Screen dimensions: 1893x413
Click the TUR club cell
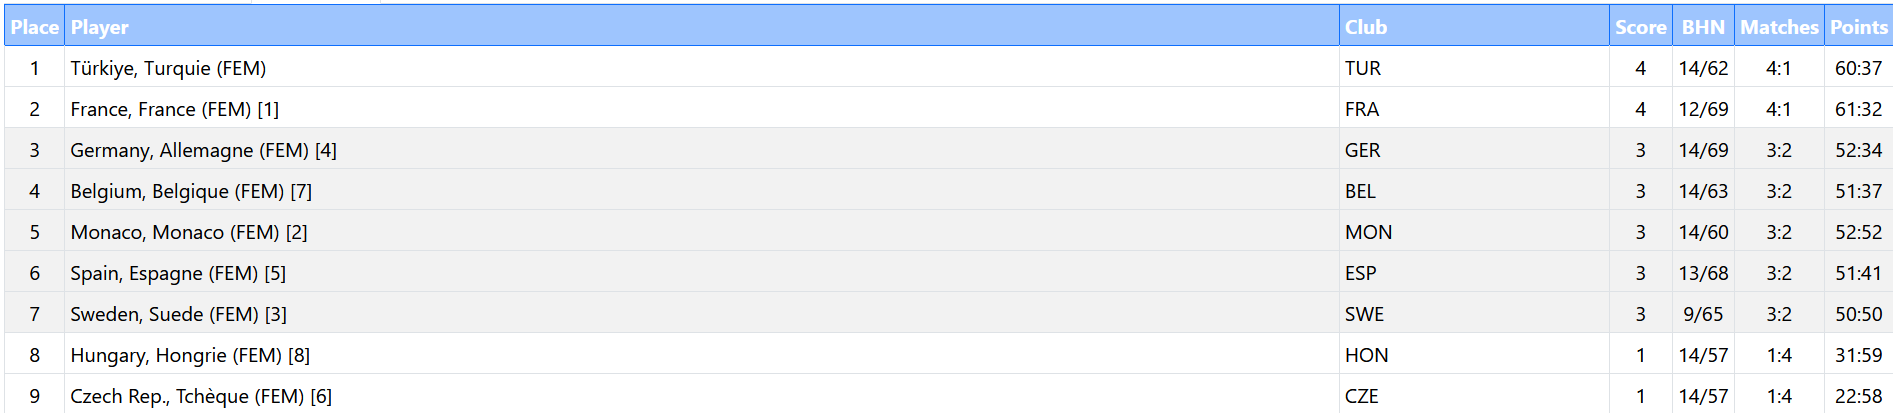pyautogui.click(x=1362, y=68)
